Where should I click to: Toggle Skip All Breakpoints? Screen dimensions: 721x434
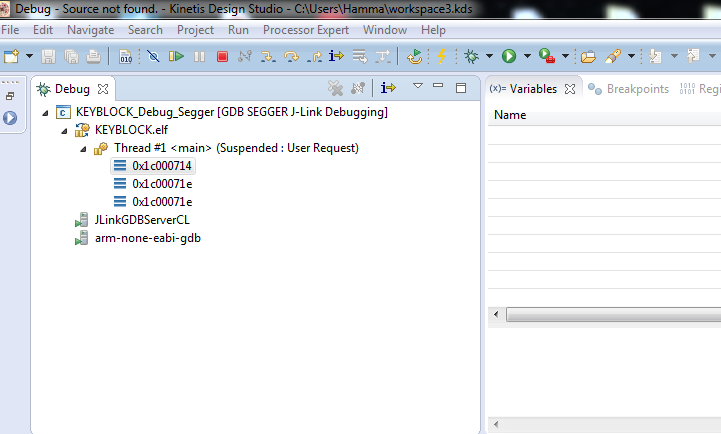(153, 57)
